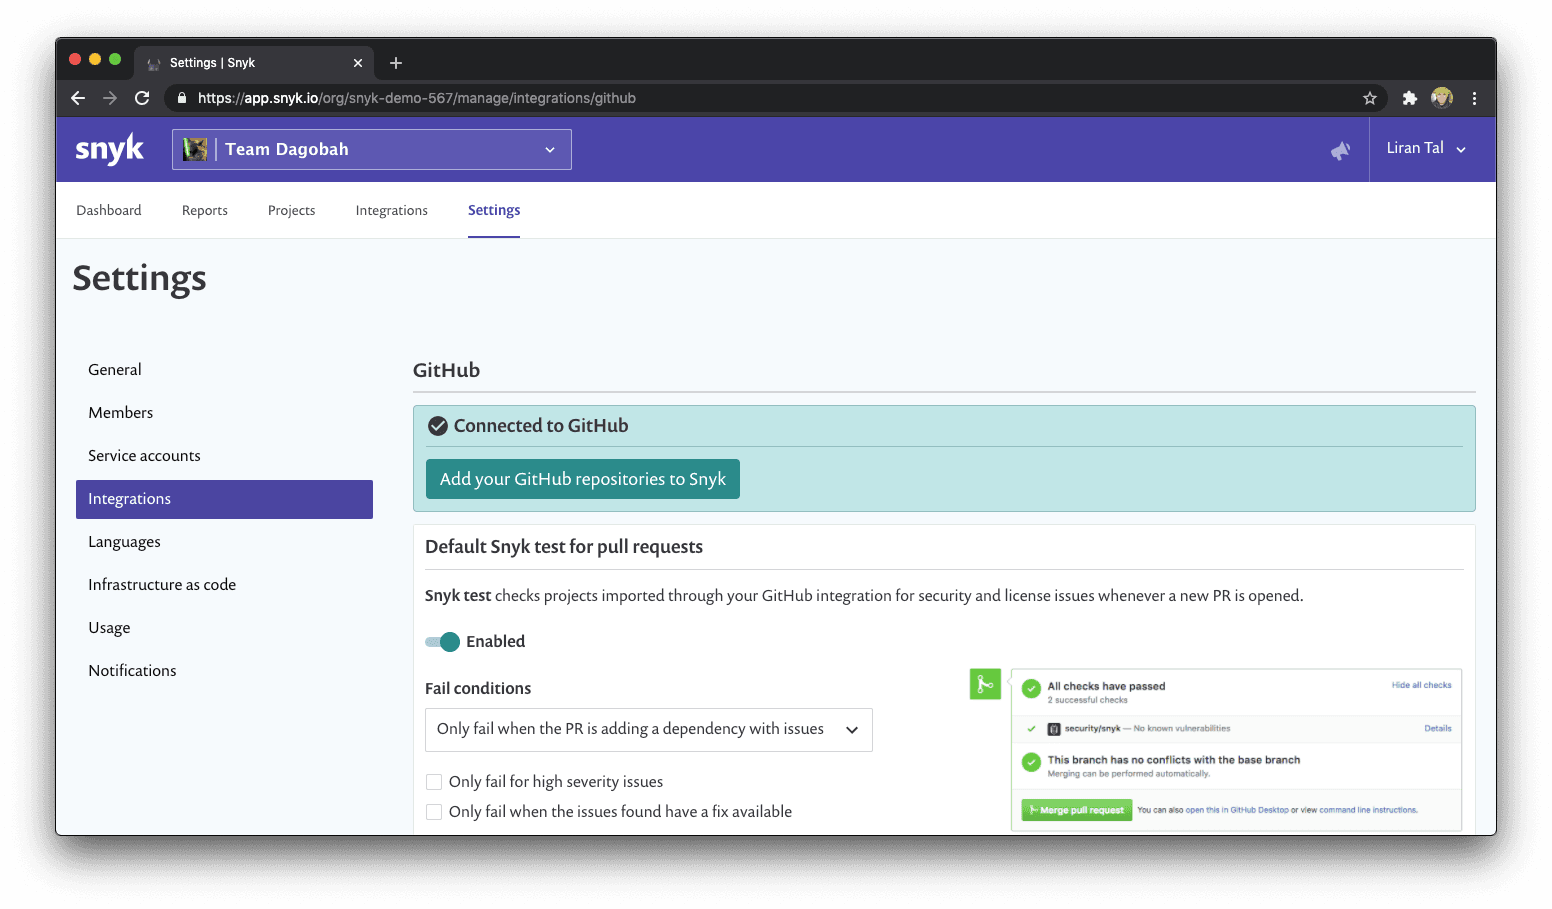Open General settings in sidebar
Screen dimensions: 1552x909
click(115, 370)
